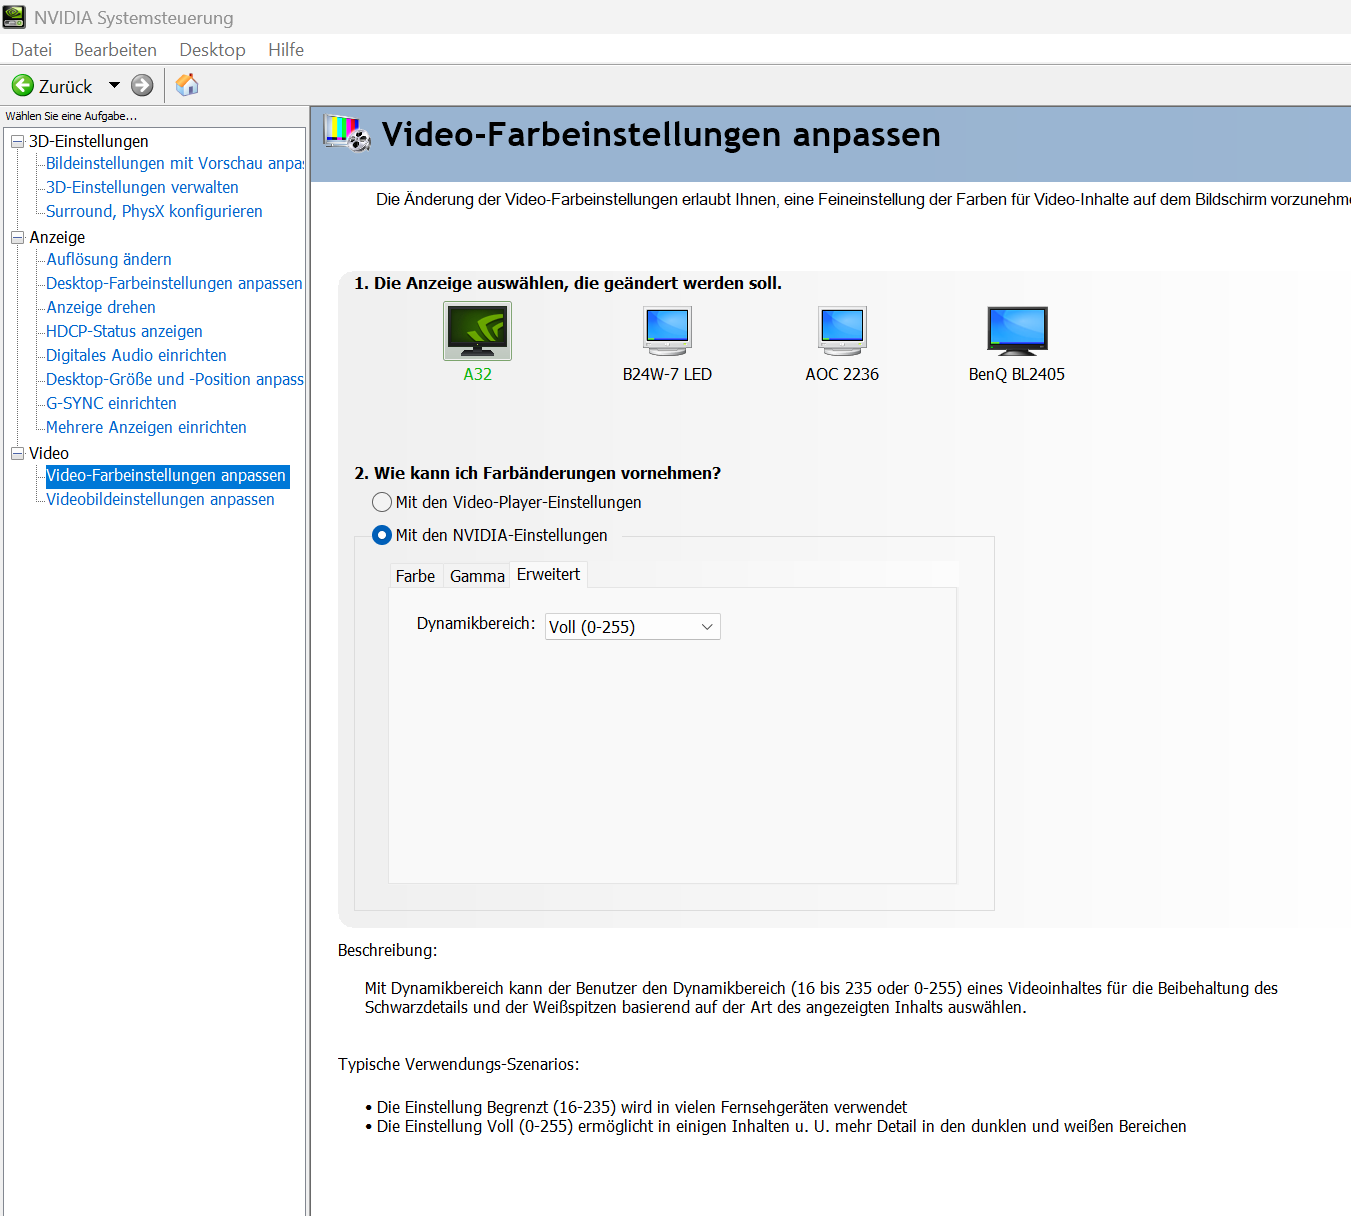Collapse the Anzeige tree node
Image resolution: width=1351 pixels, height=1216 pixels.
pyautogui.click(x=17, y=238)
